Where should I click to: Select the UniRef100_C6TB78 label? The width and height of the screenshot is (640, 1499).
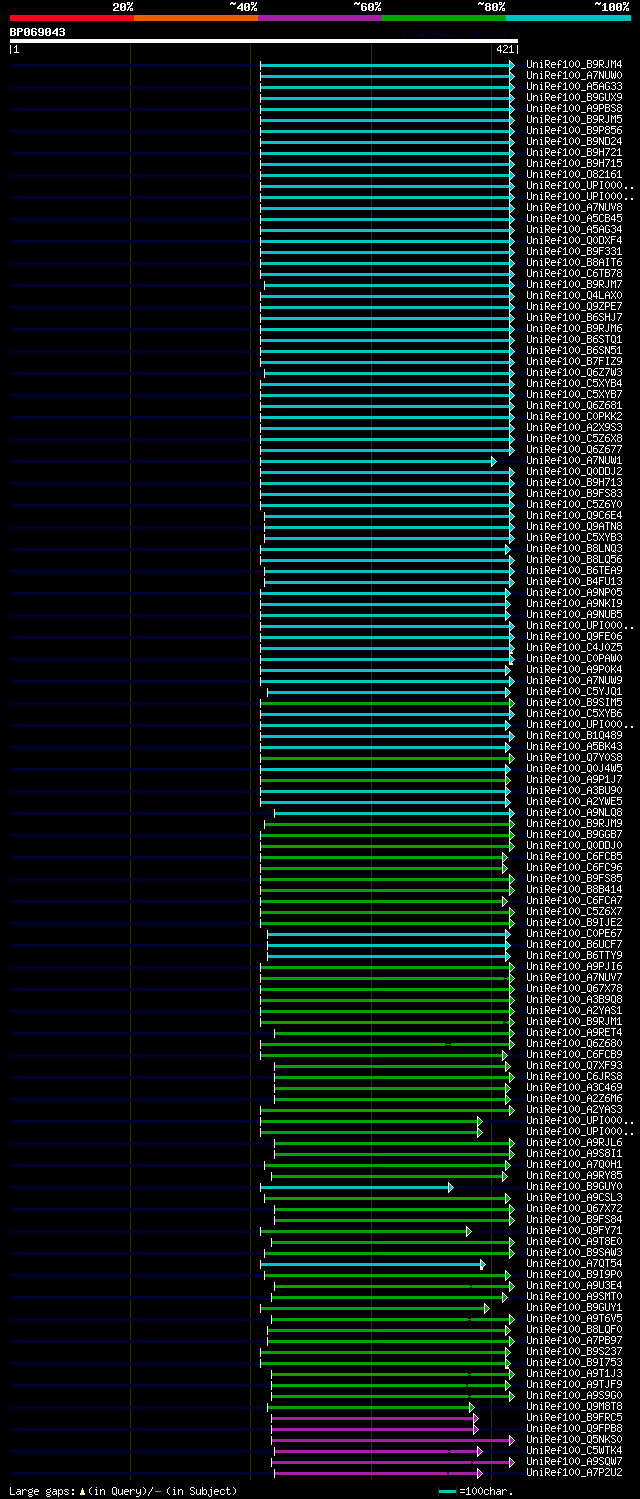(574, 273)
